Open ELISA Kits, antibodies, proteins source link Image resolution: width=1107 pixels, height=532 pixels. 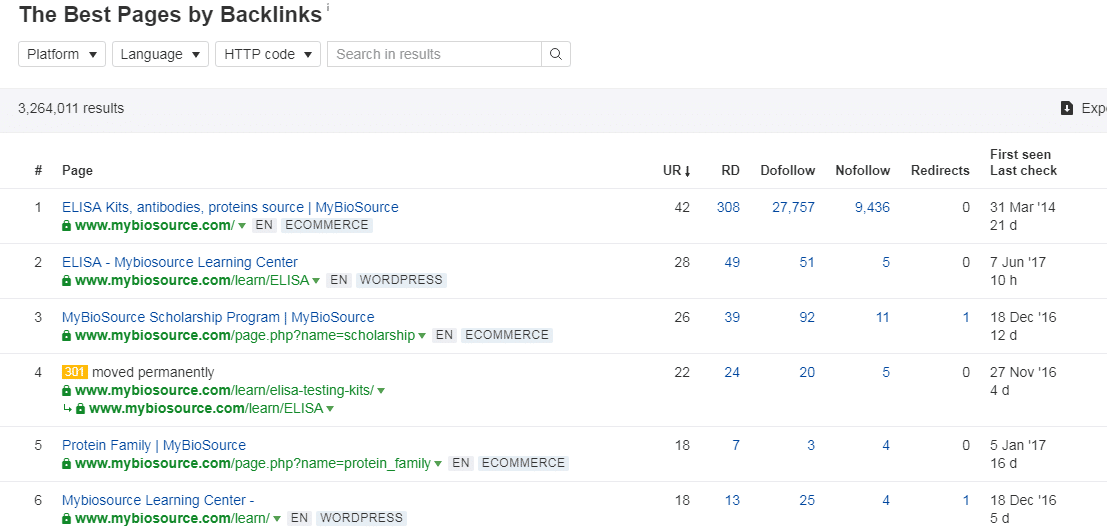[230, 207]
